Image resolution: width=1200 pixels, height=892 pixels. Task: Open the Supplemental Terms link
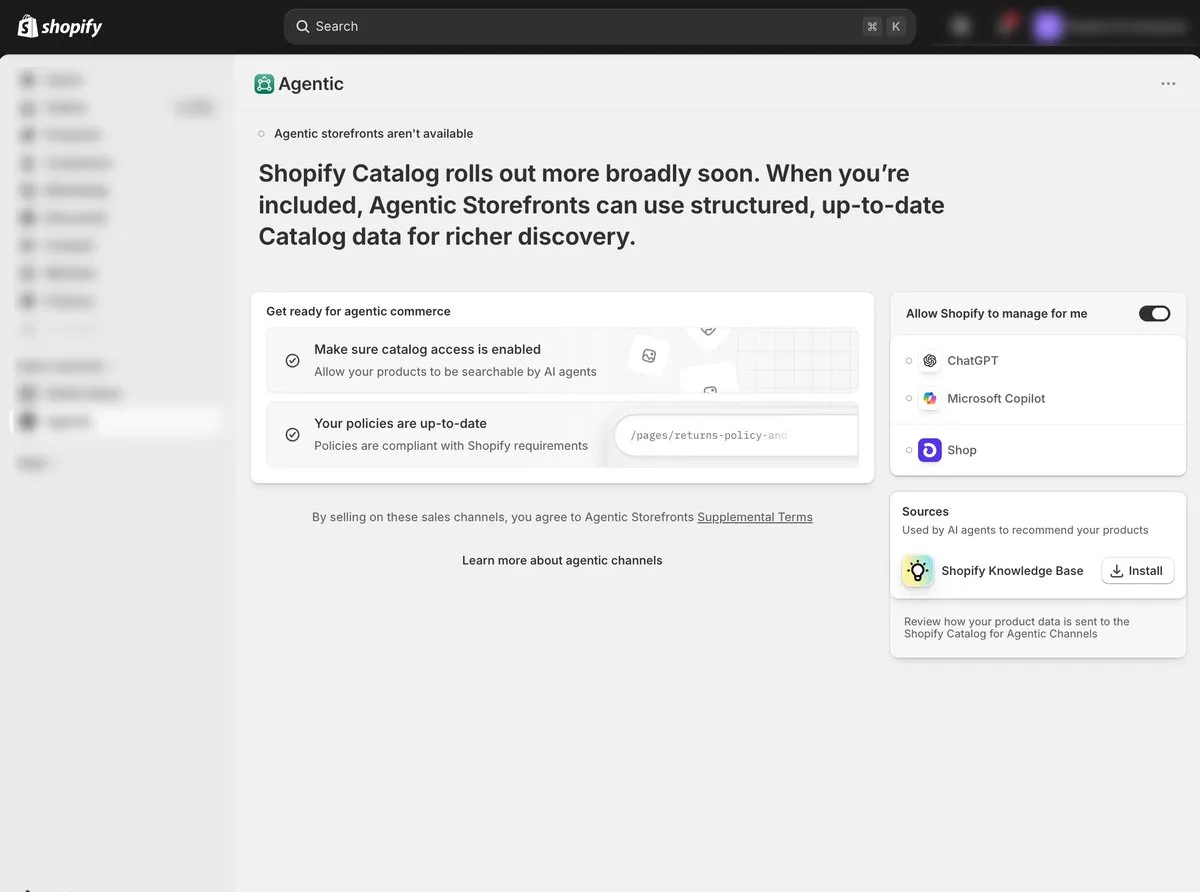tap(755, 517)
